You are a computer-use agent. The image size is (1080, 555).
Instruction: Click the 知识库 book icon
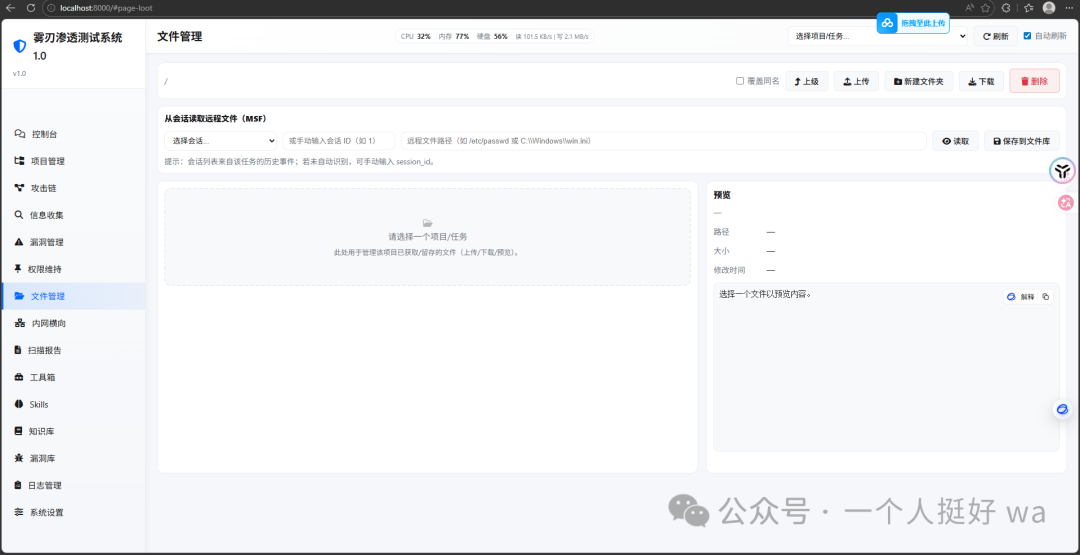point(19,431)
